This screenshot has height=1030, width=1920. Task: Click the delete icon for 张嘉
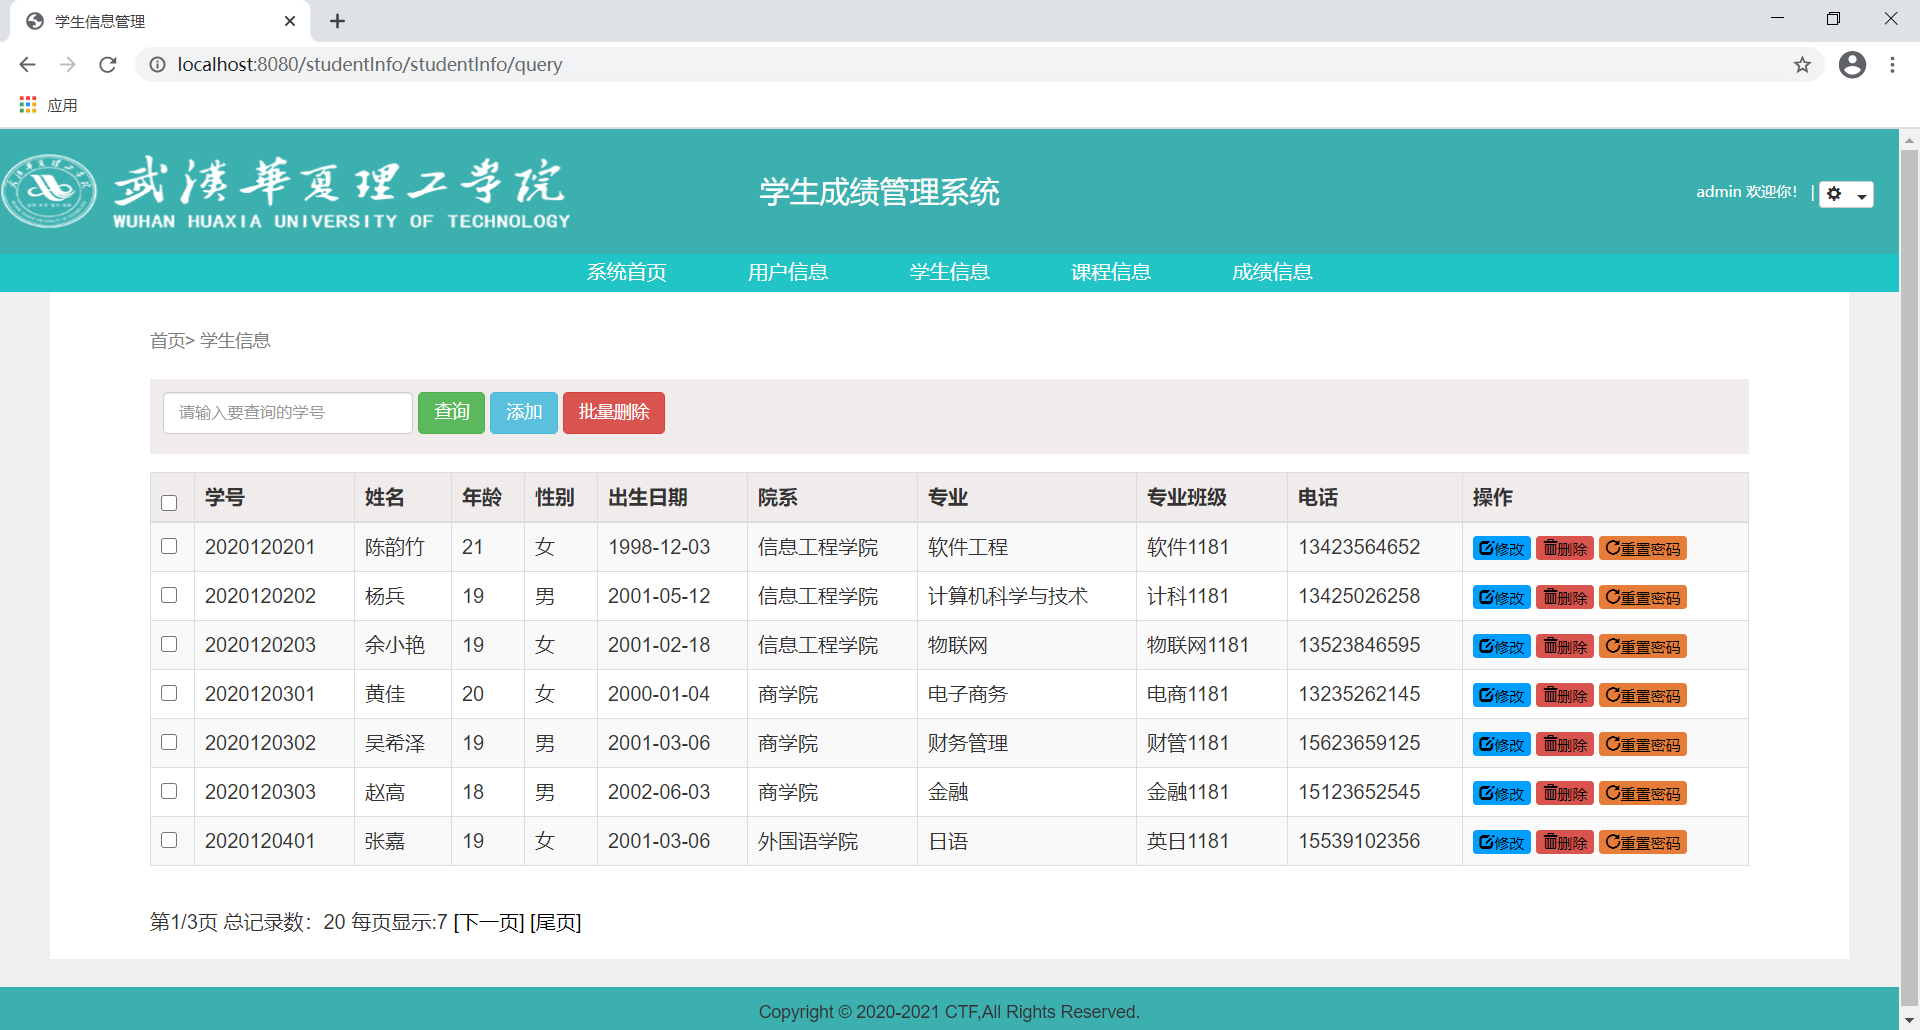1551,842
